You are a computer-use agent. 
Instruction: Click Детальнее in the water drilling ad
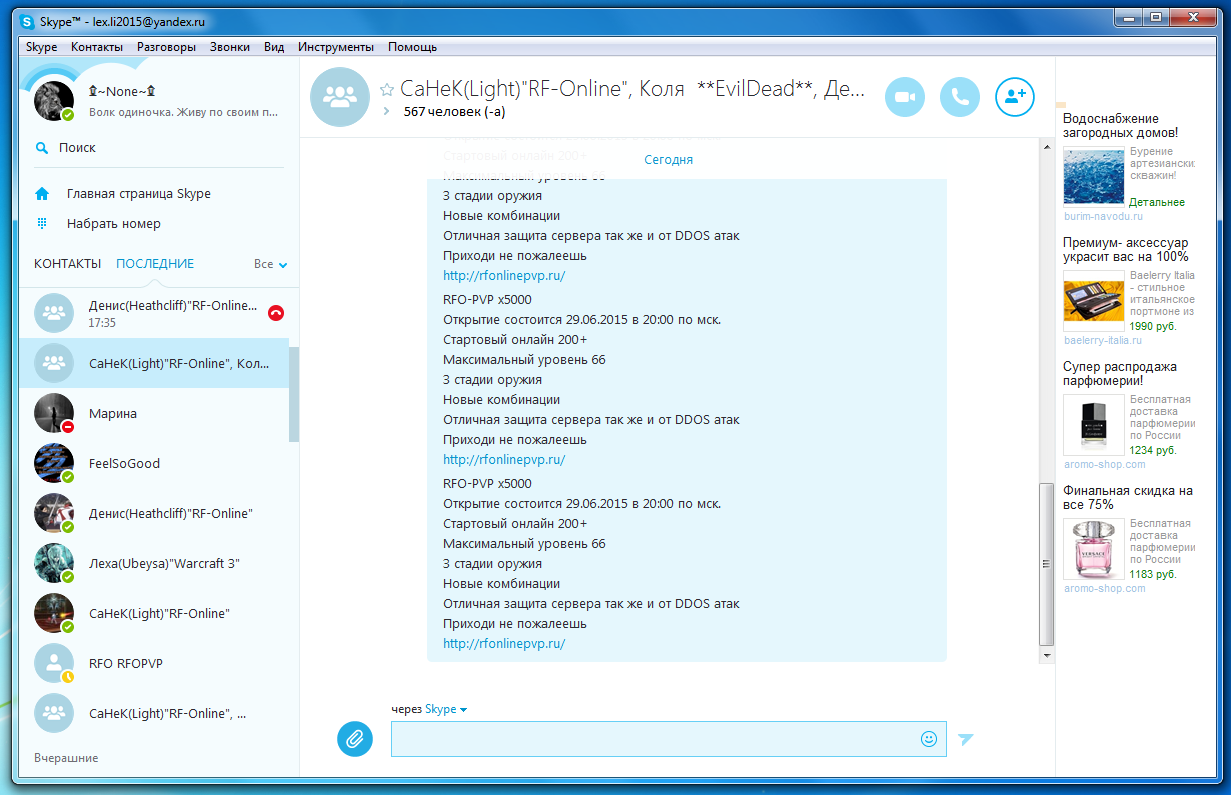(x=1157, y=202)
